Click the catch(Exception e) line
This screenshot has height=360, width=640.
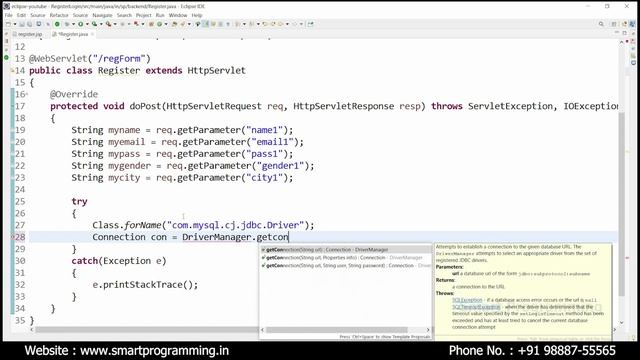point(119,260)
